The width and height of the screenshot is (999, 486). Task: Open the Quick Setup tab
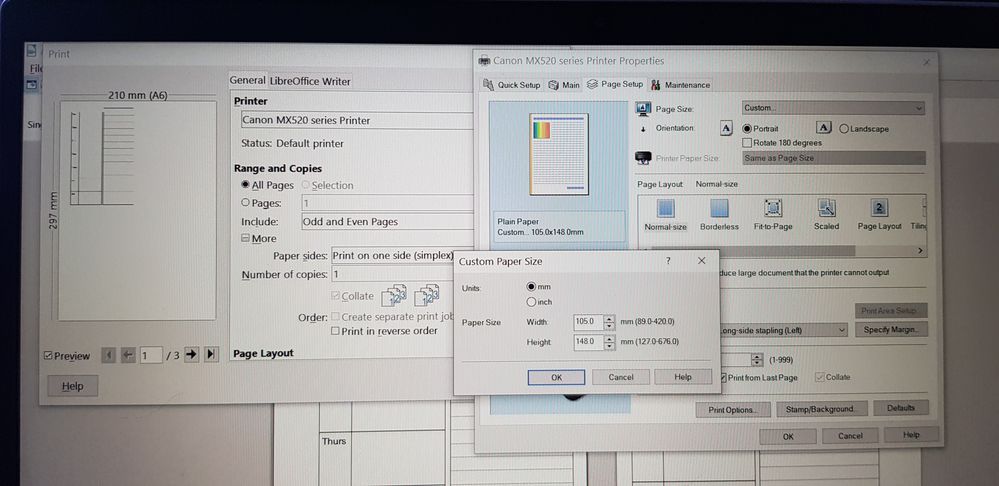512,85
